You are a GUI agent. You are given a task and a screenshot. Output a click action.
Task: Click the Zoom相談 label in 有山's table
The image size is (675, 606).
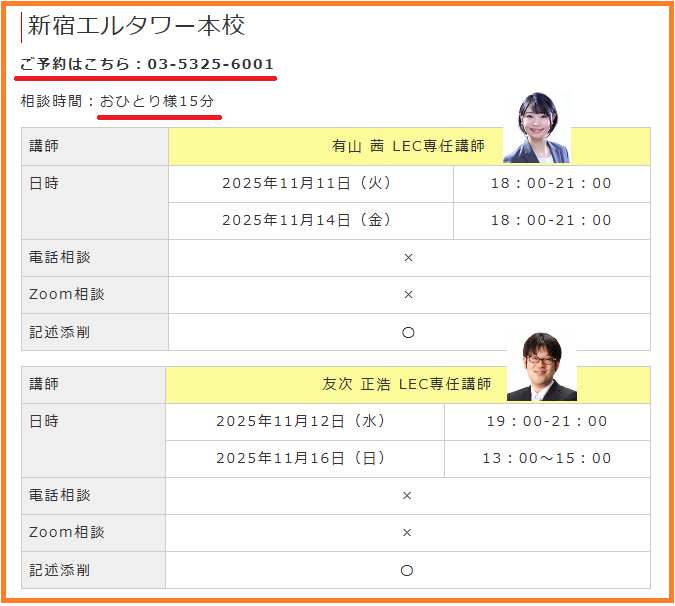pyautogui.click(x=67, y=294)
